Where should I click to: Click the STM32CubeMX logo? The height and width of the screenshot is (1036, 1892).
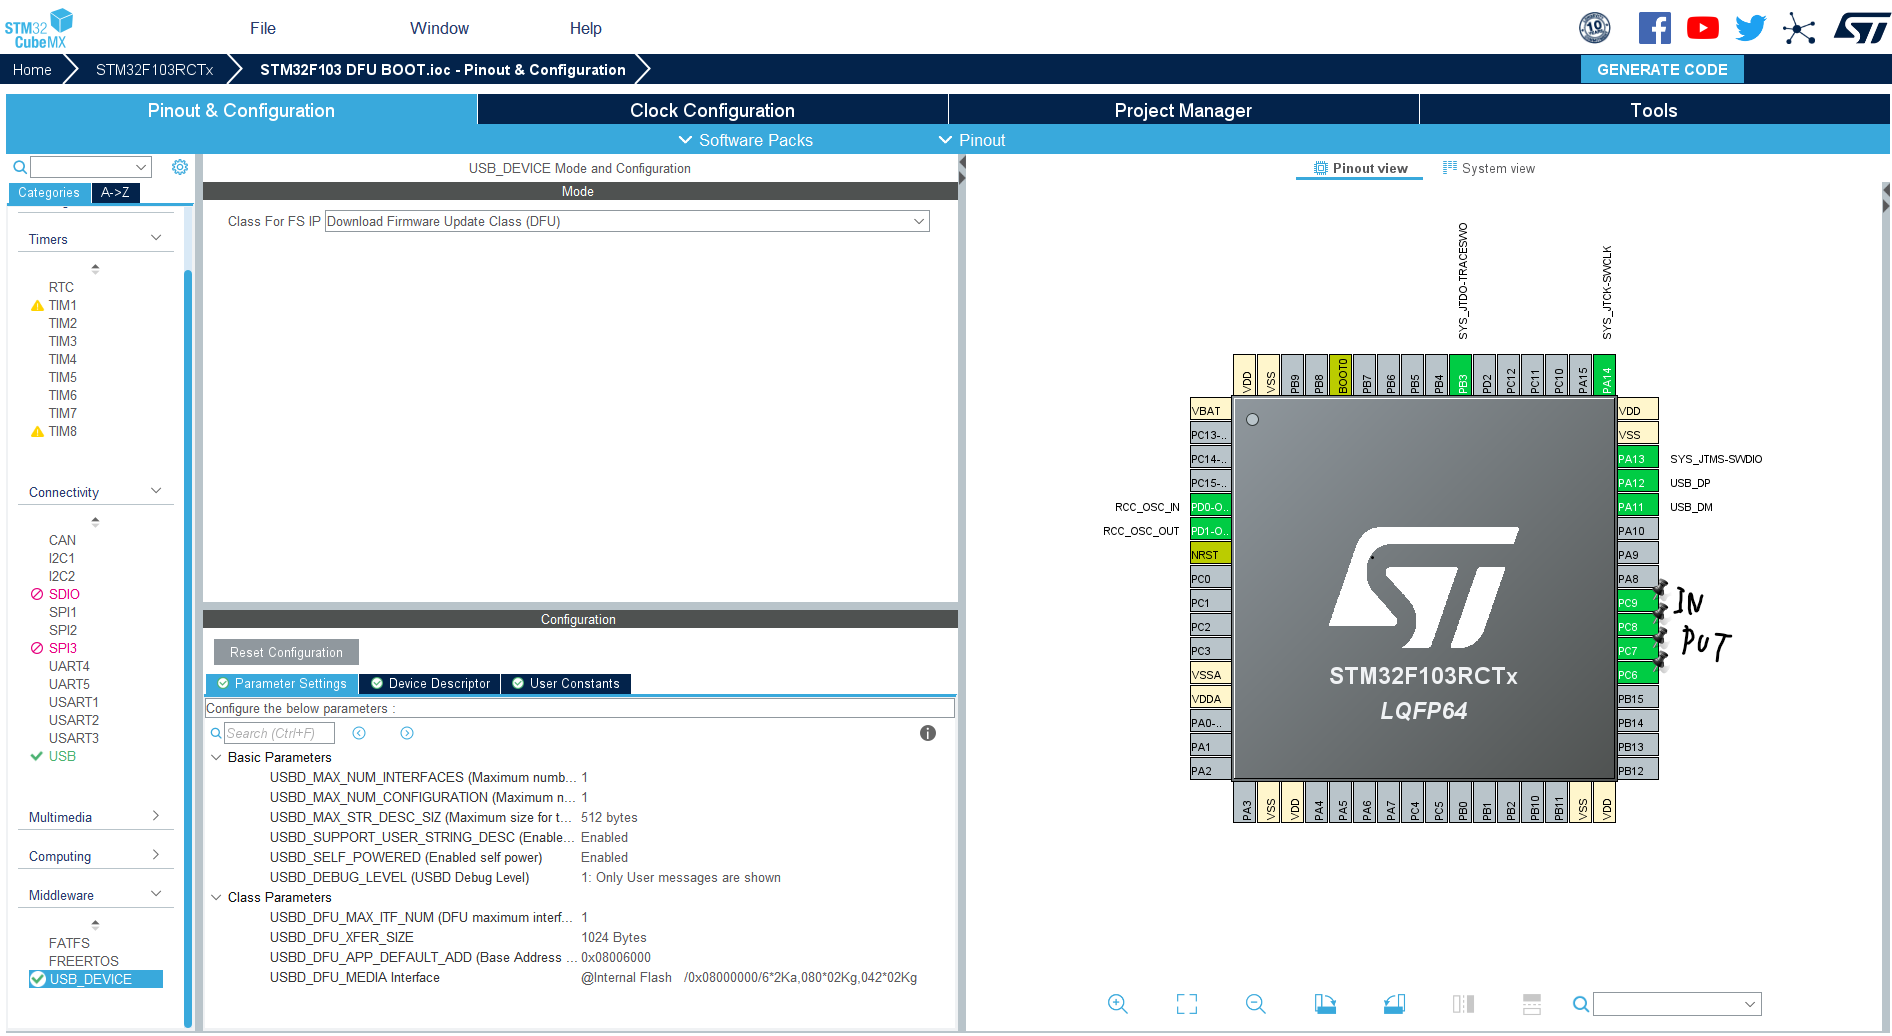38,28
